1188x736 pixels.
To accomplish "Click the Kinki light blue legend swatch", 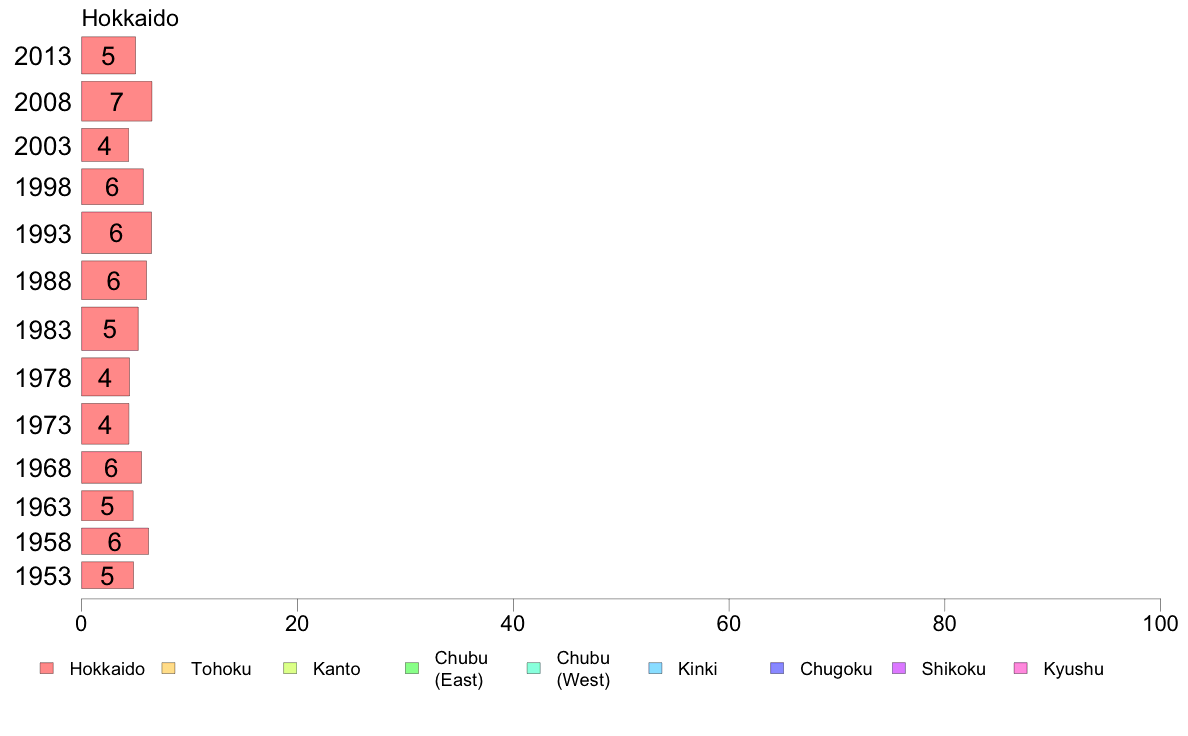I will tap(655, 668).
